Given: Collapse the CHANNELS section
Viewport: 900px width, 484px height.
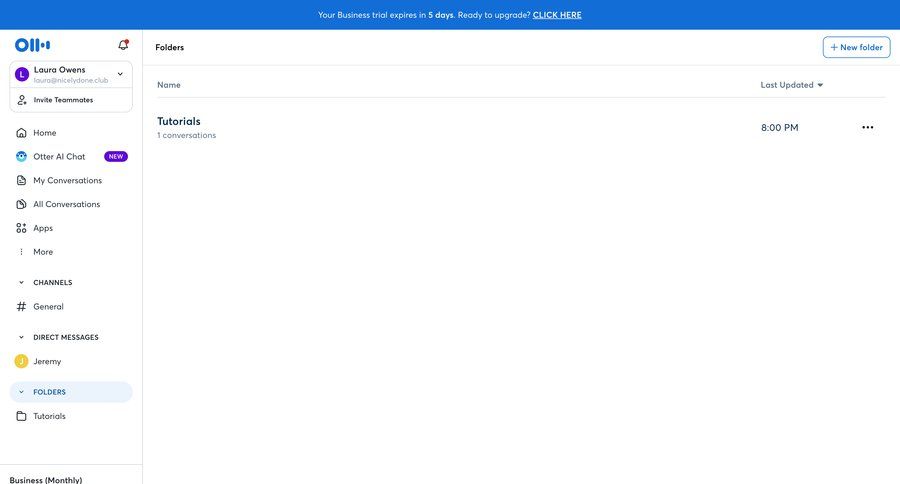Looking at the screenshot, I should (21, 282).
